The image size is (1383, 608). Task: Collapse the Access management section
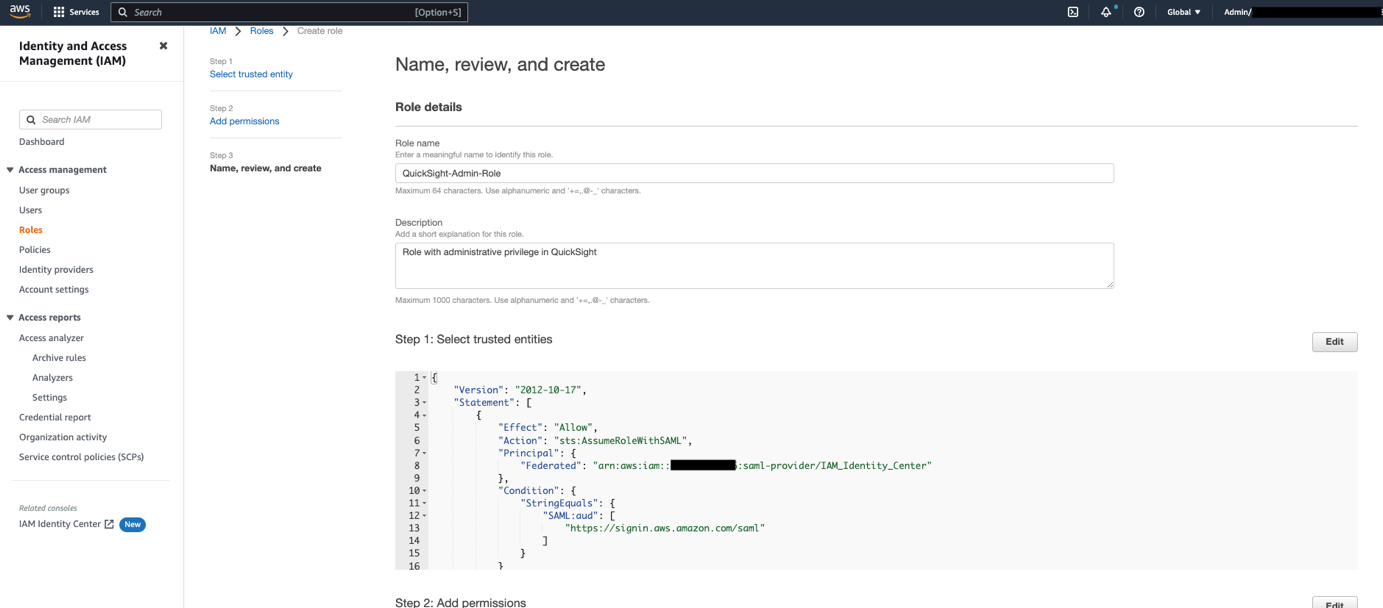point(10,170)
